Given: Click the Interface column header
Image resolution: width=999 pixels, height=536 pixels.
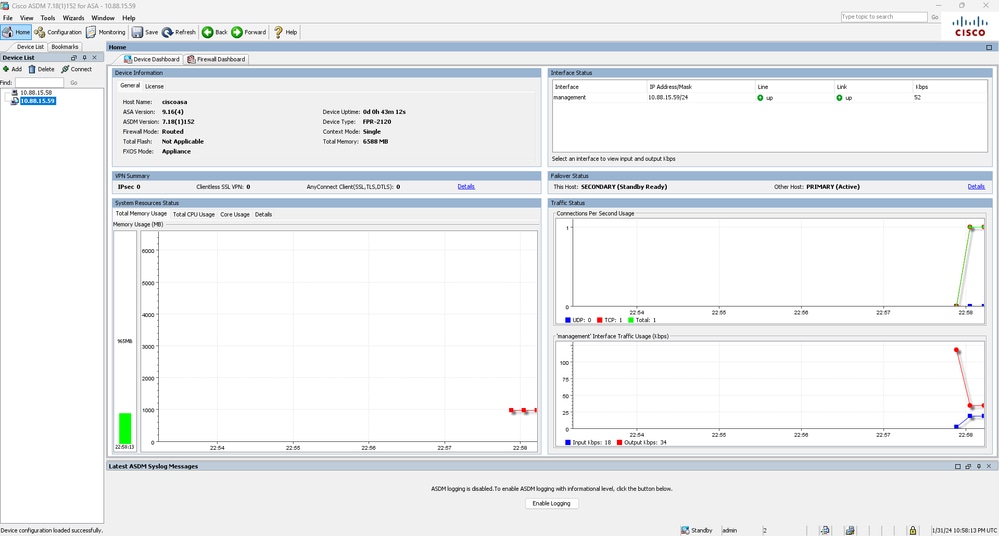Looking at the screenshot, I should 599,87.
